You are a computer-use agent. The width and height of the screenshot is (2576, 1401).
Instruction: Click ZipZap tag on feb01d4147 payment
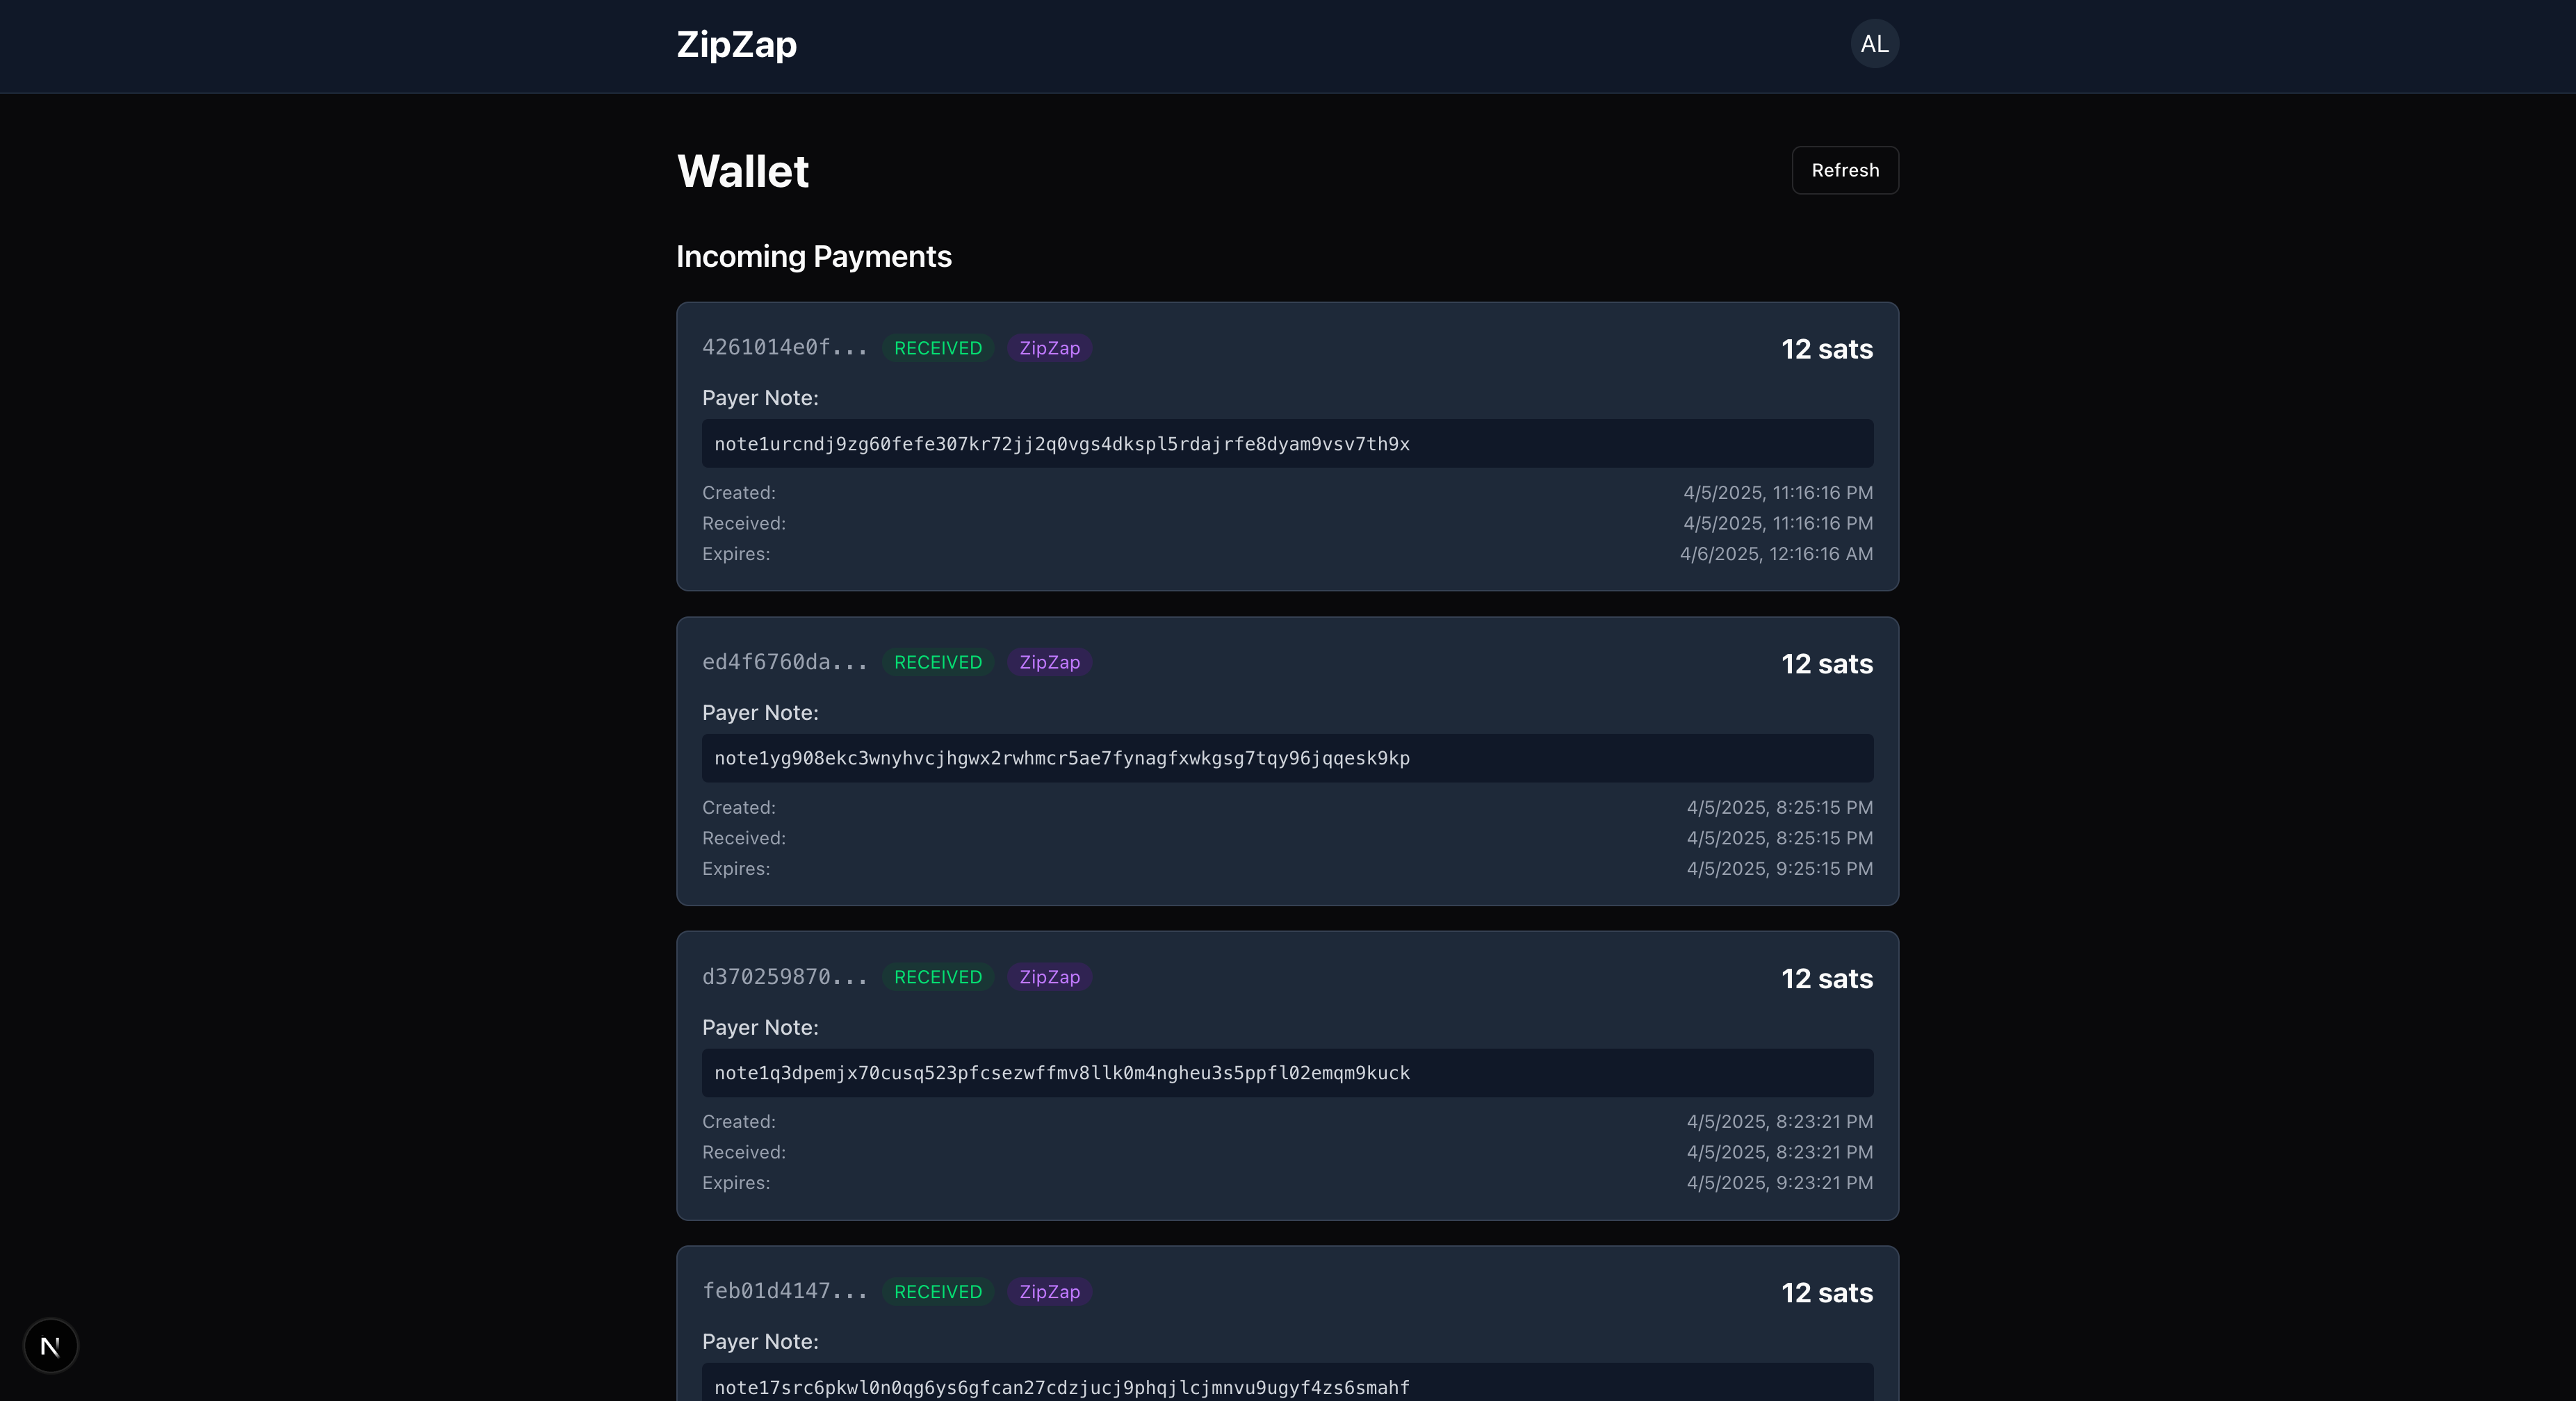[x=1049, y=1291]
